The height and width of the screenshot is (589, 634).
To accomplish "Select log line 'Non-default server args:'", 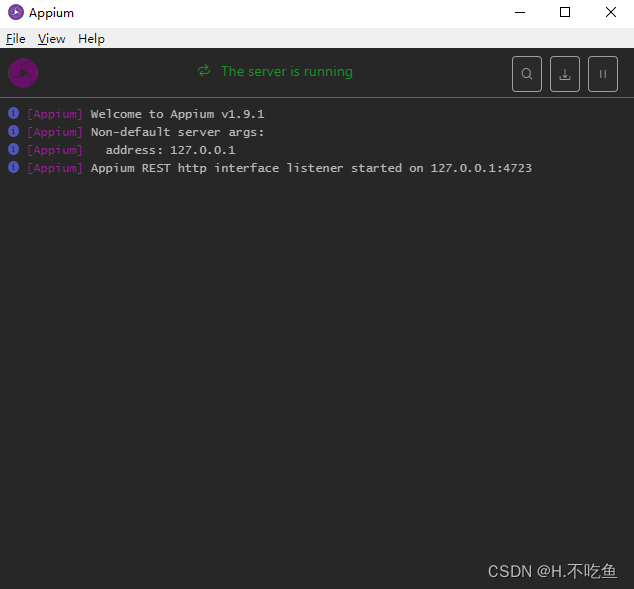I will (x=177, y=132).
